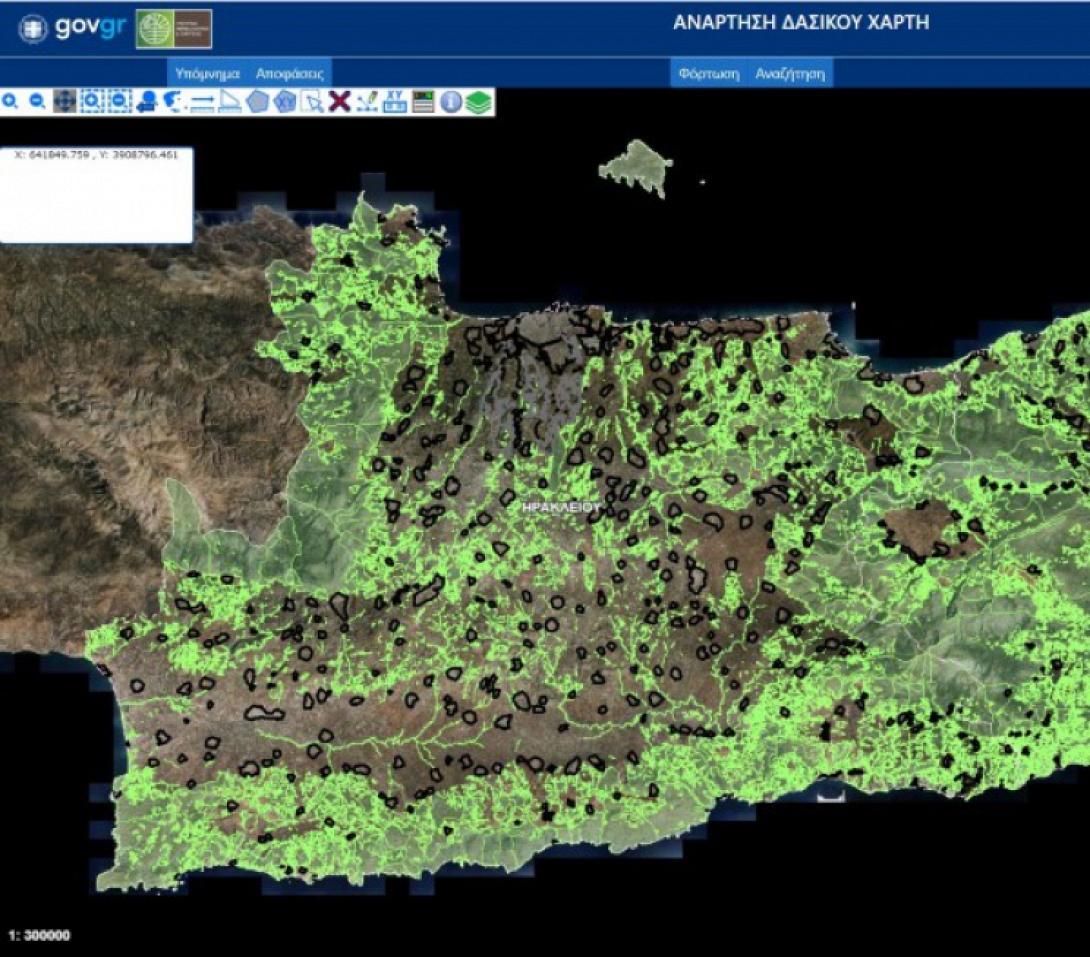This screenshot has width=1090, height=957.
Task: Click the zoom out magnifier icon
Action: tap(37, 101)
